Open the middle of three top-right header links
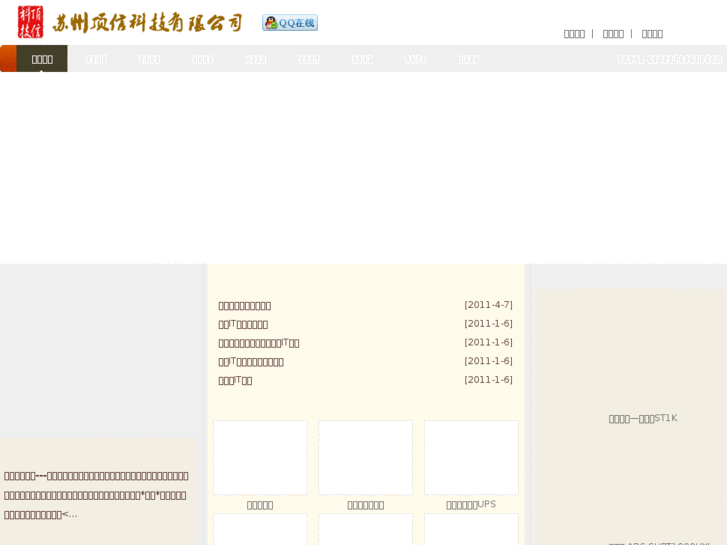727x545 pixels. [613, 34]
